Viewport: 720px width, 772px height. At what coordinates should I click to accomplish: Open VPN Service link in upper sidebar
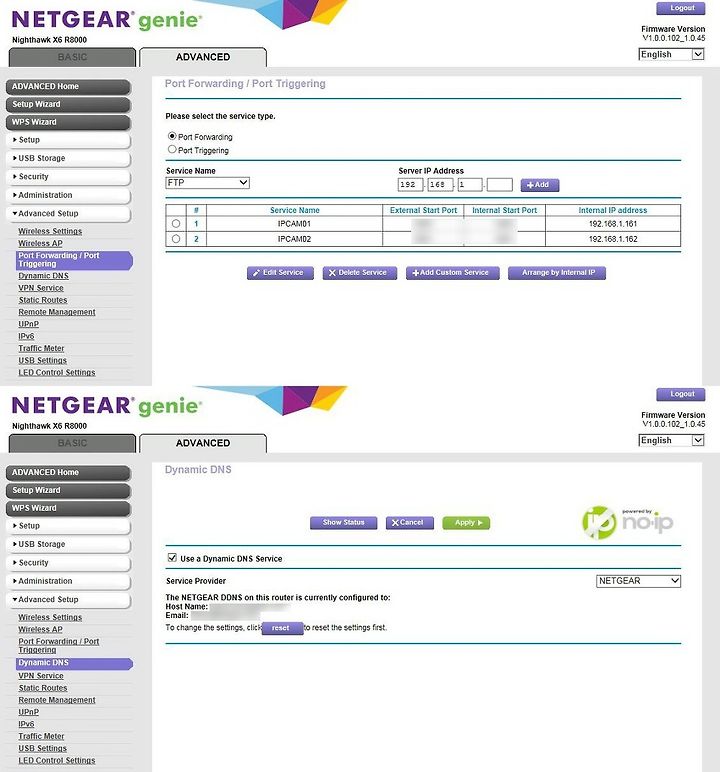click(41, 289)
